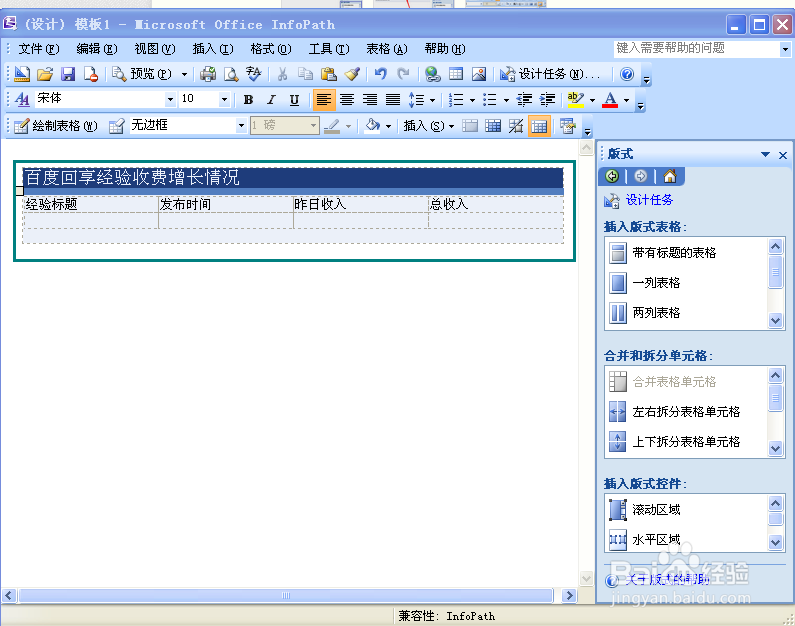The width and height of the screenshot is (795, 626).
Task: Click the Insert Table icon
Action: pos(456,75)
